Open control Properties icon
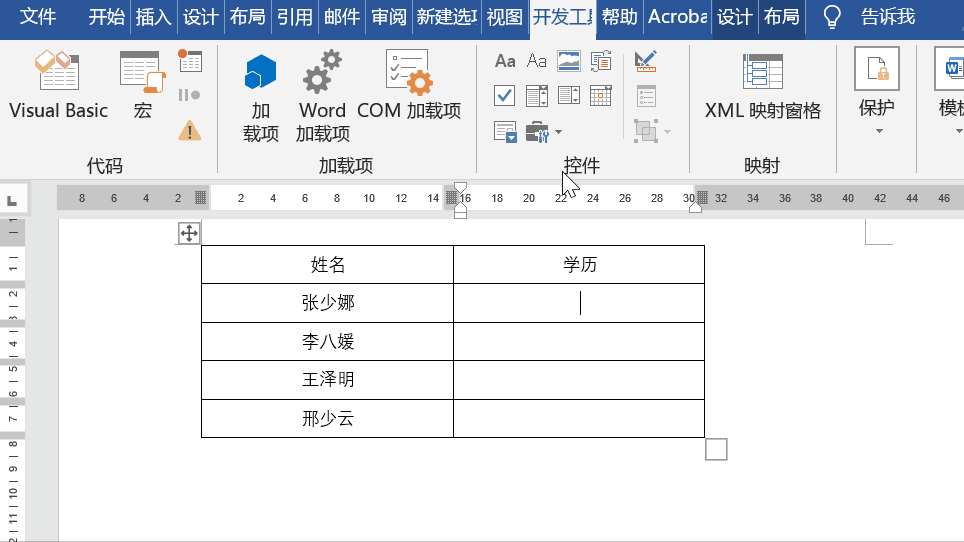The width and height of the screenshot is (964, 542). click(x=646, y=96)
